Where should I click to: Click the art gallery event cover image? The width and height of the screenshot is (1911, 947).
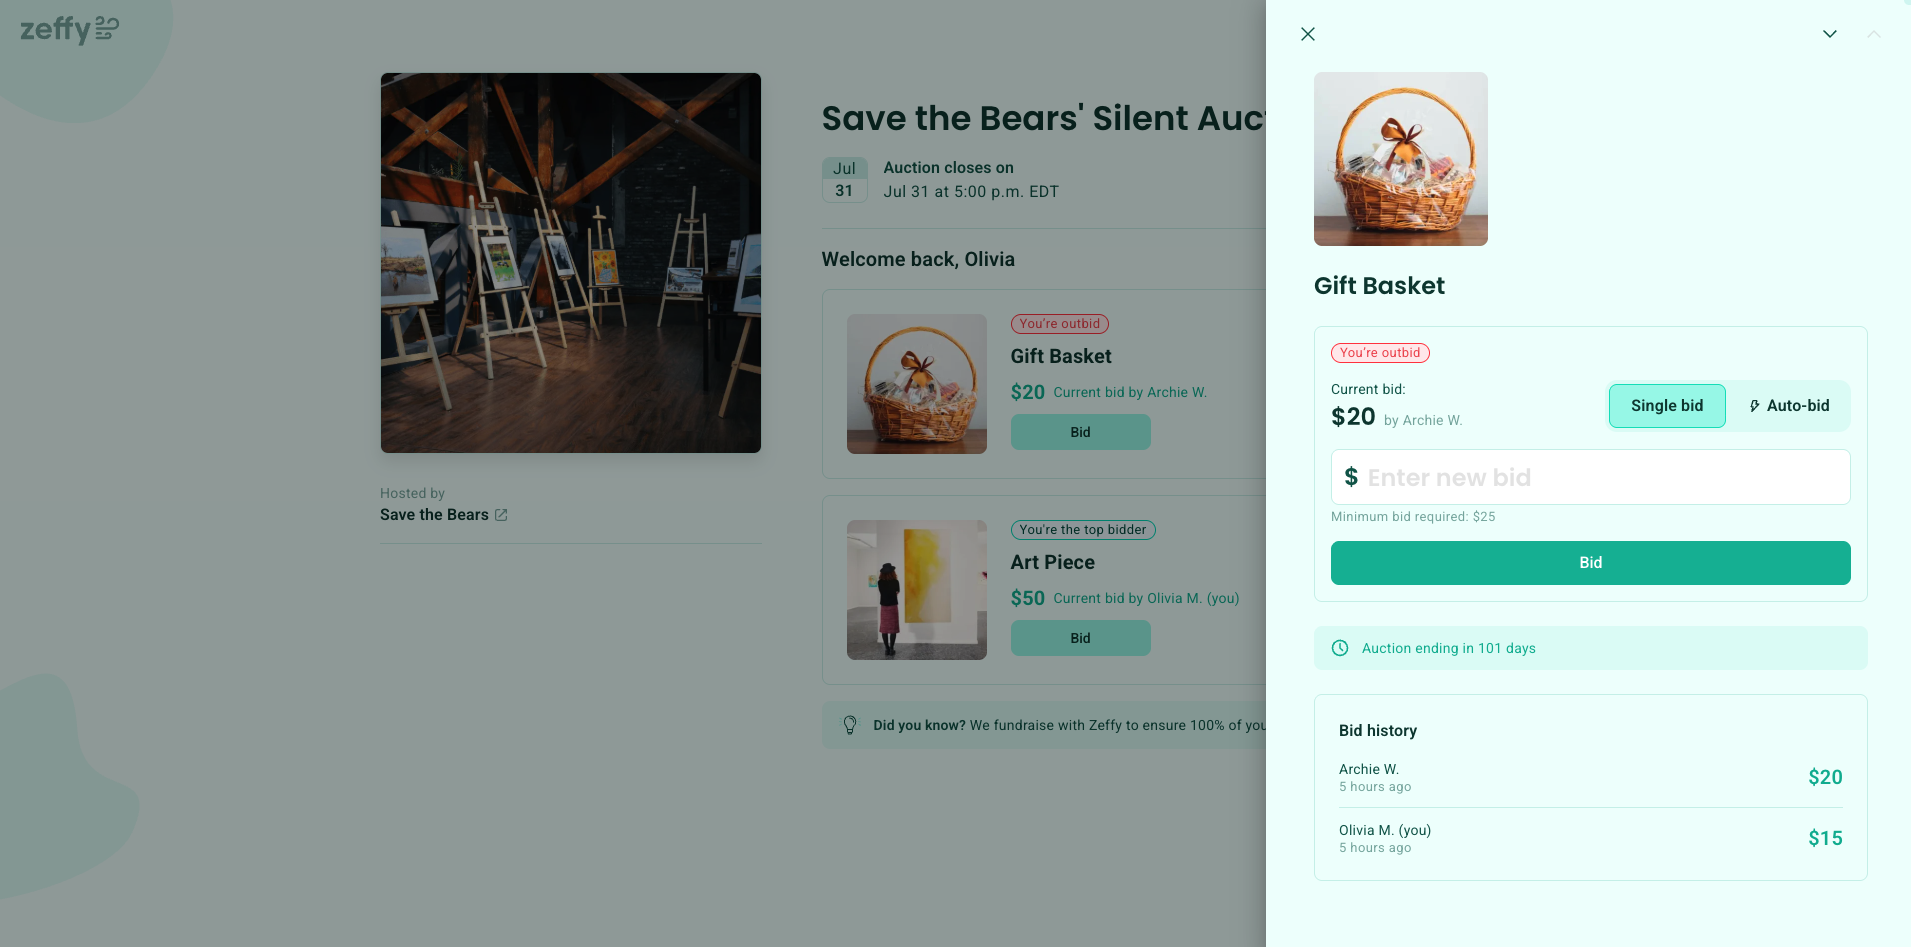(x=570, y=263)
